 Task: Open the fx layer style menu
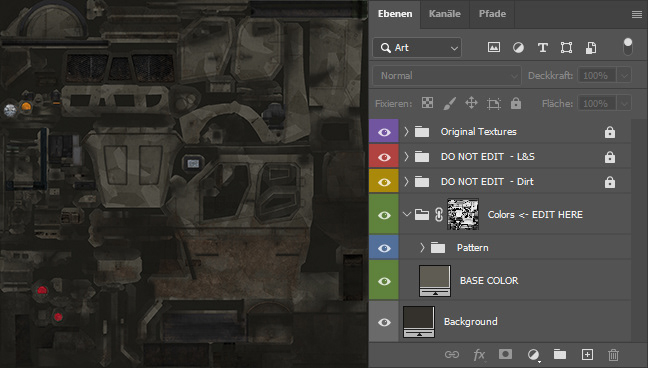[x=479, y=354]
